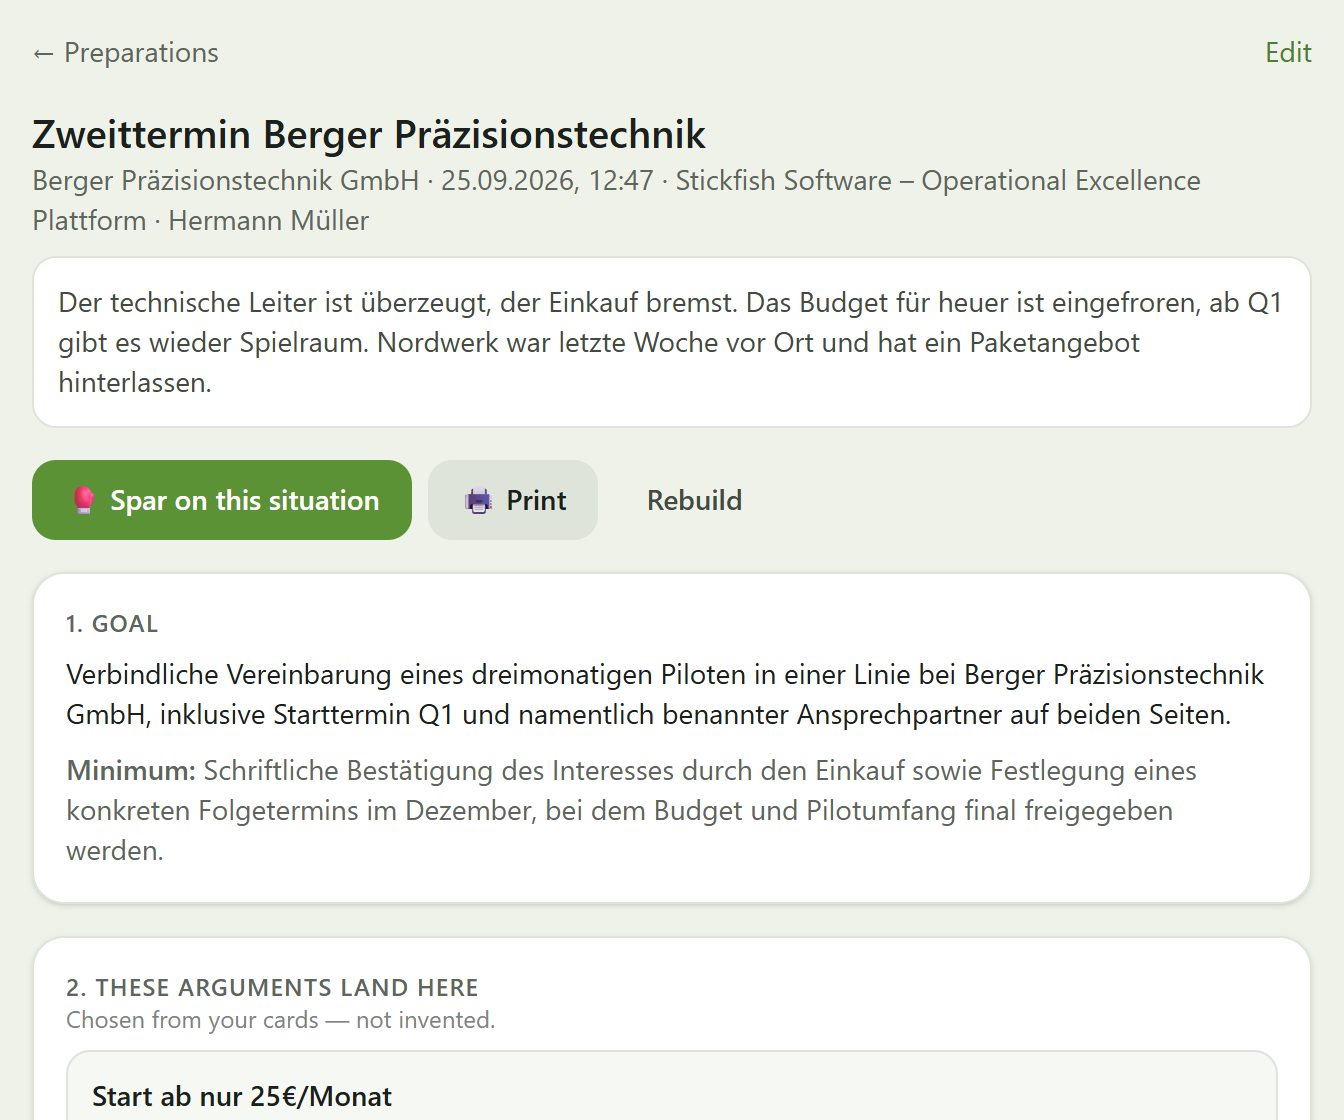Click 'Chosen from your cards — not invented.'
The width and height of the screenshot is (1344, 1120).
pyautogui.click(x=281, y=1020)
